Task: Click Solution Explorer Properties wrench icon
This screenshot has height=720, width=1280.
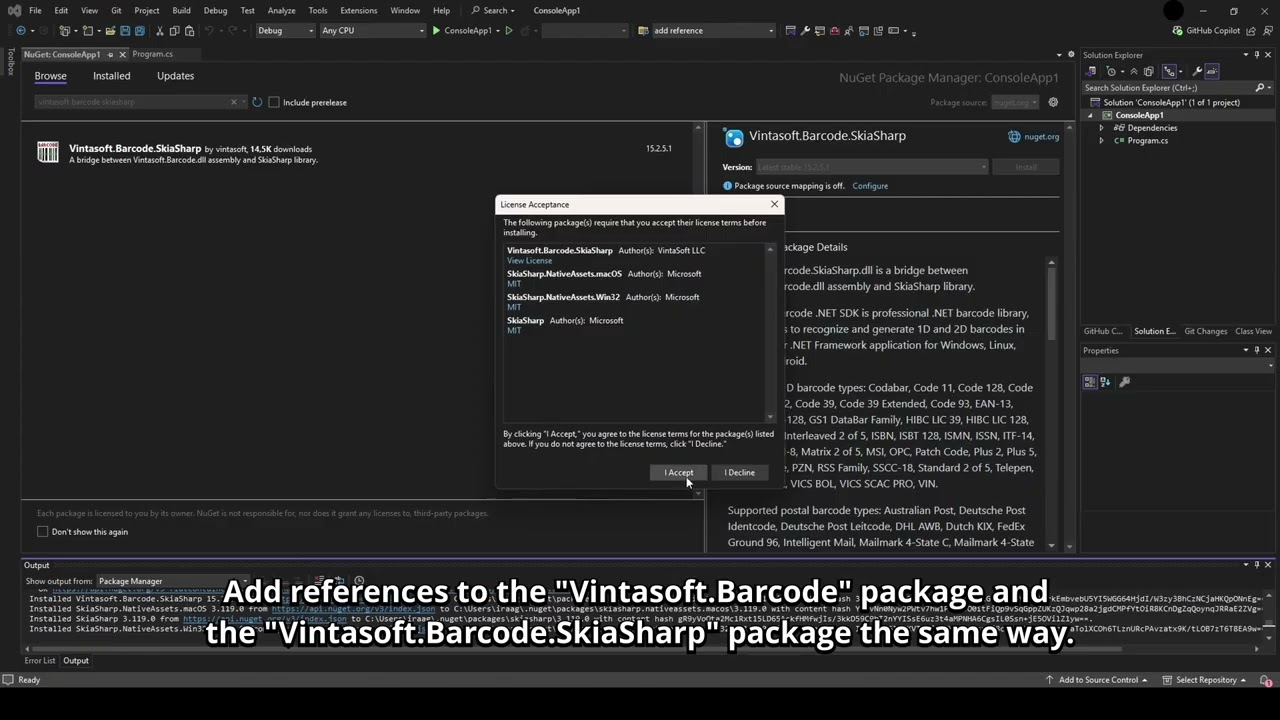Action: [1197, 71]
